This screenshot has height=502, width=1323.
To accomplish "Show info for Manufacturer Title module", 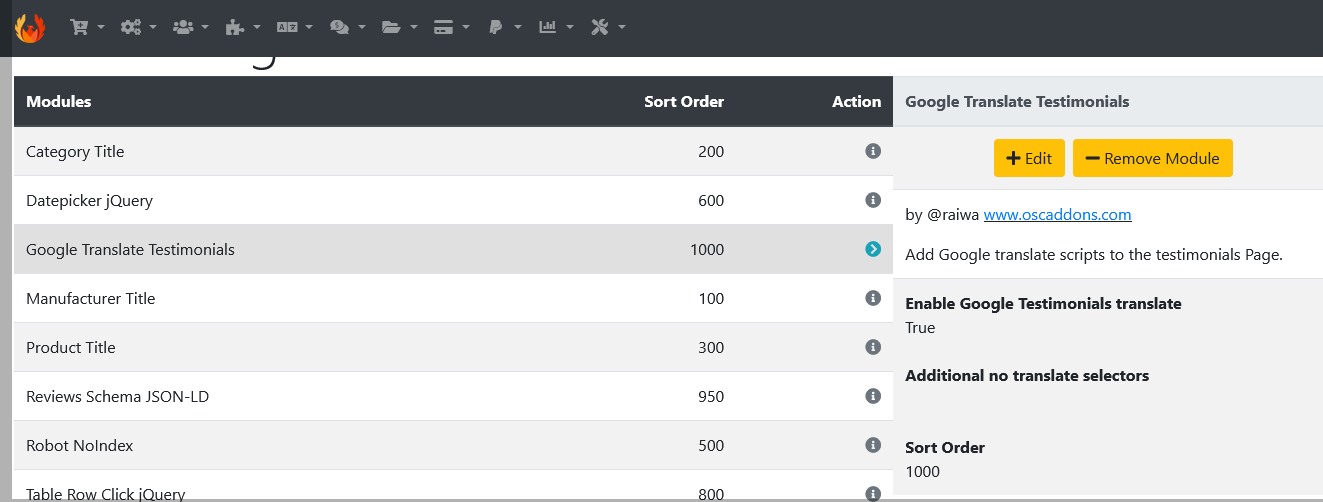I will [x=873, y=298].
